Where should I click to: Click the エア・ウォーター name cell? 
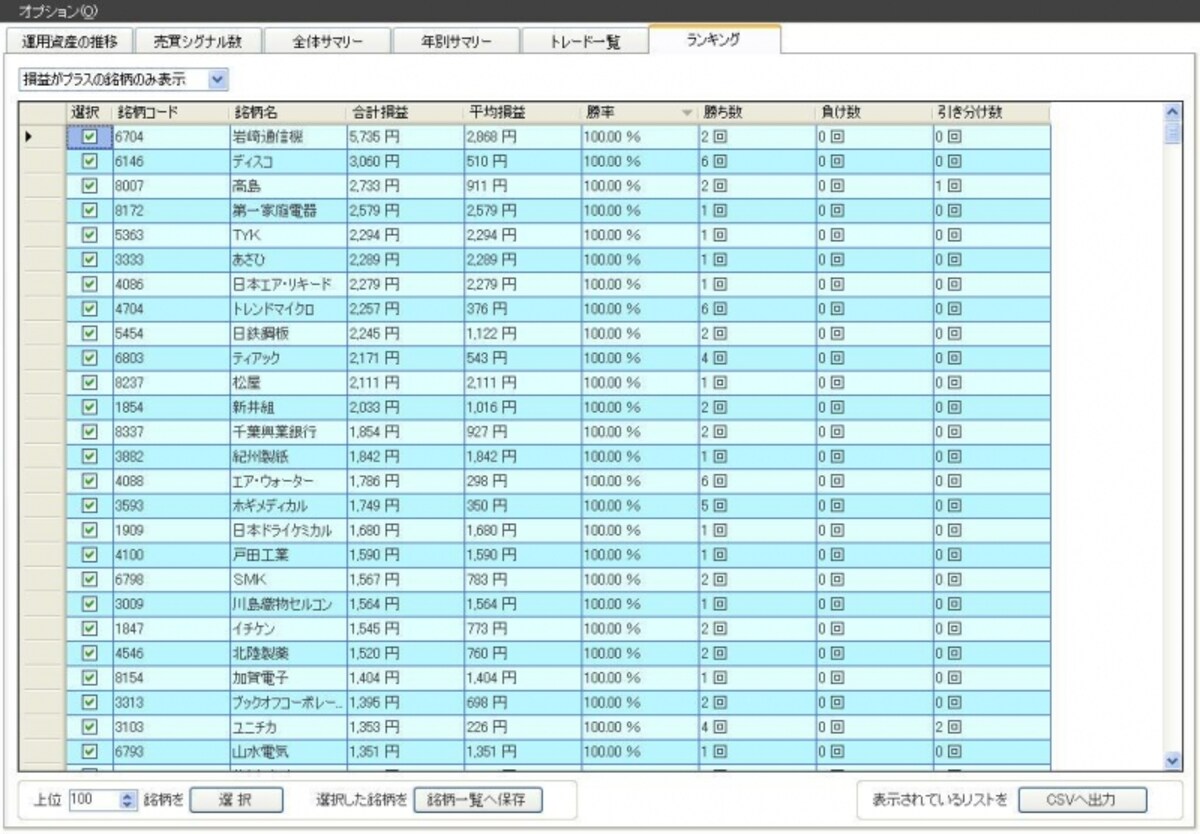tap(287, 480)
